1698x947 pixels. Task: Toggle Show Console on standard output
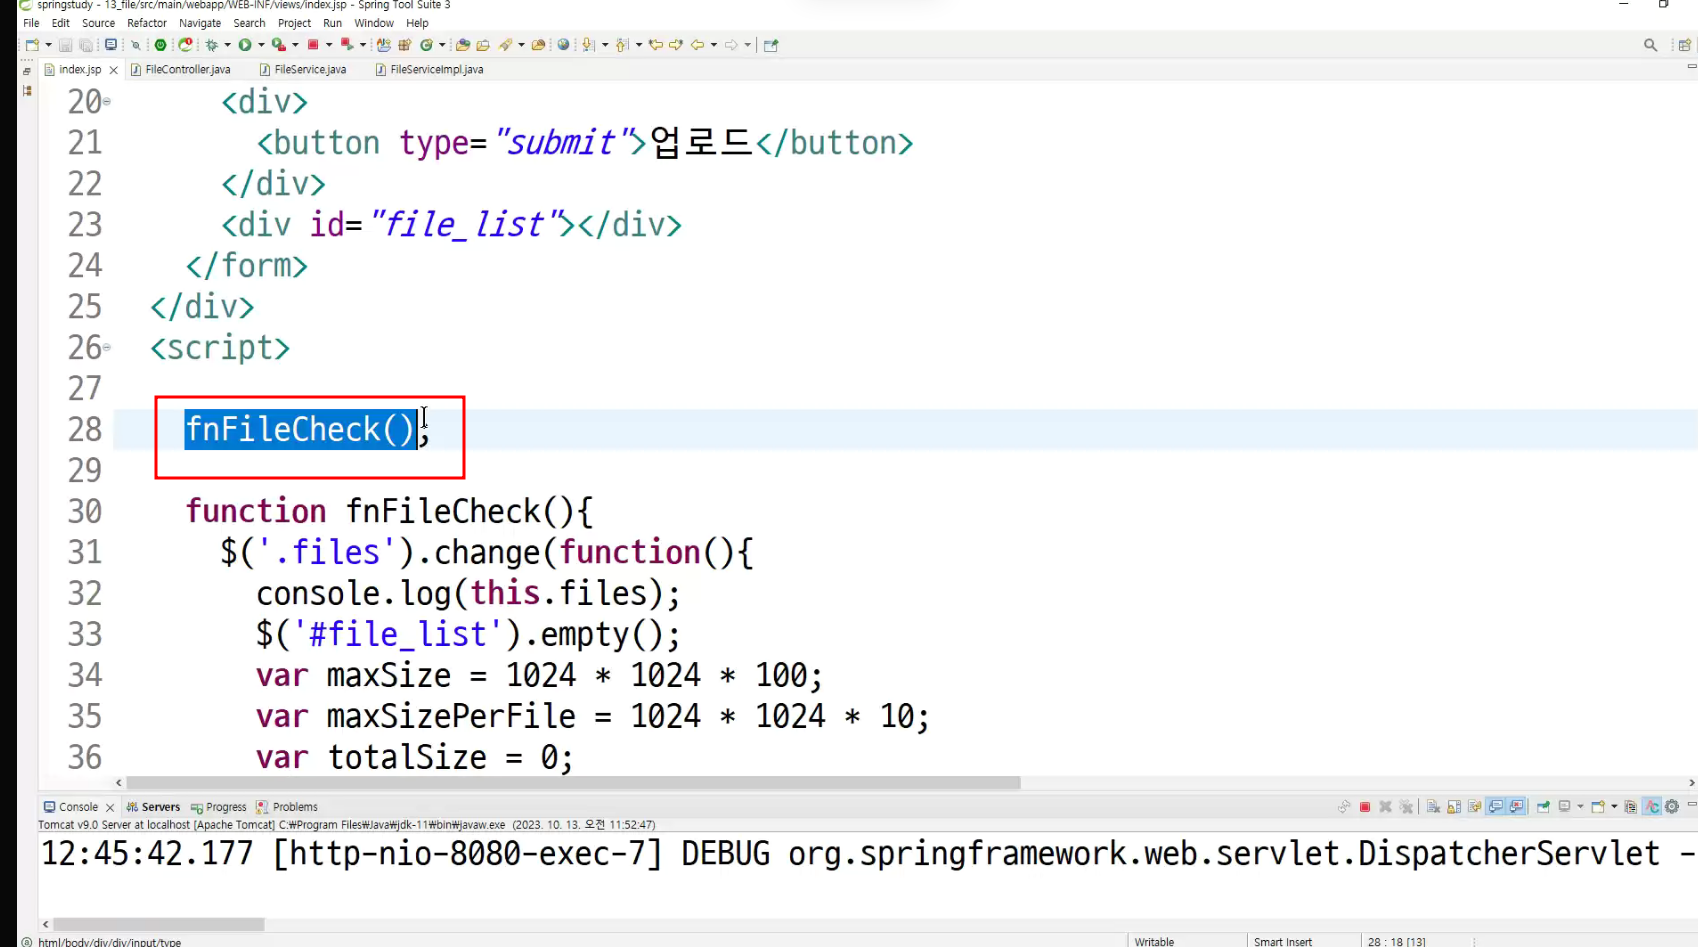(x=1496, y=807)
